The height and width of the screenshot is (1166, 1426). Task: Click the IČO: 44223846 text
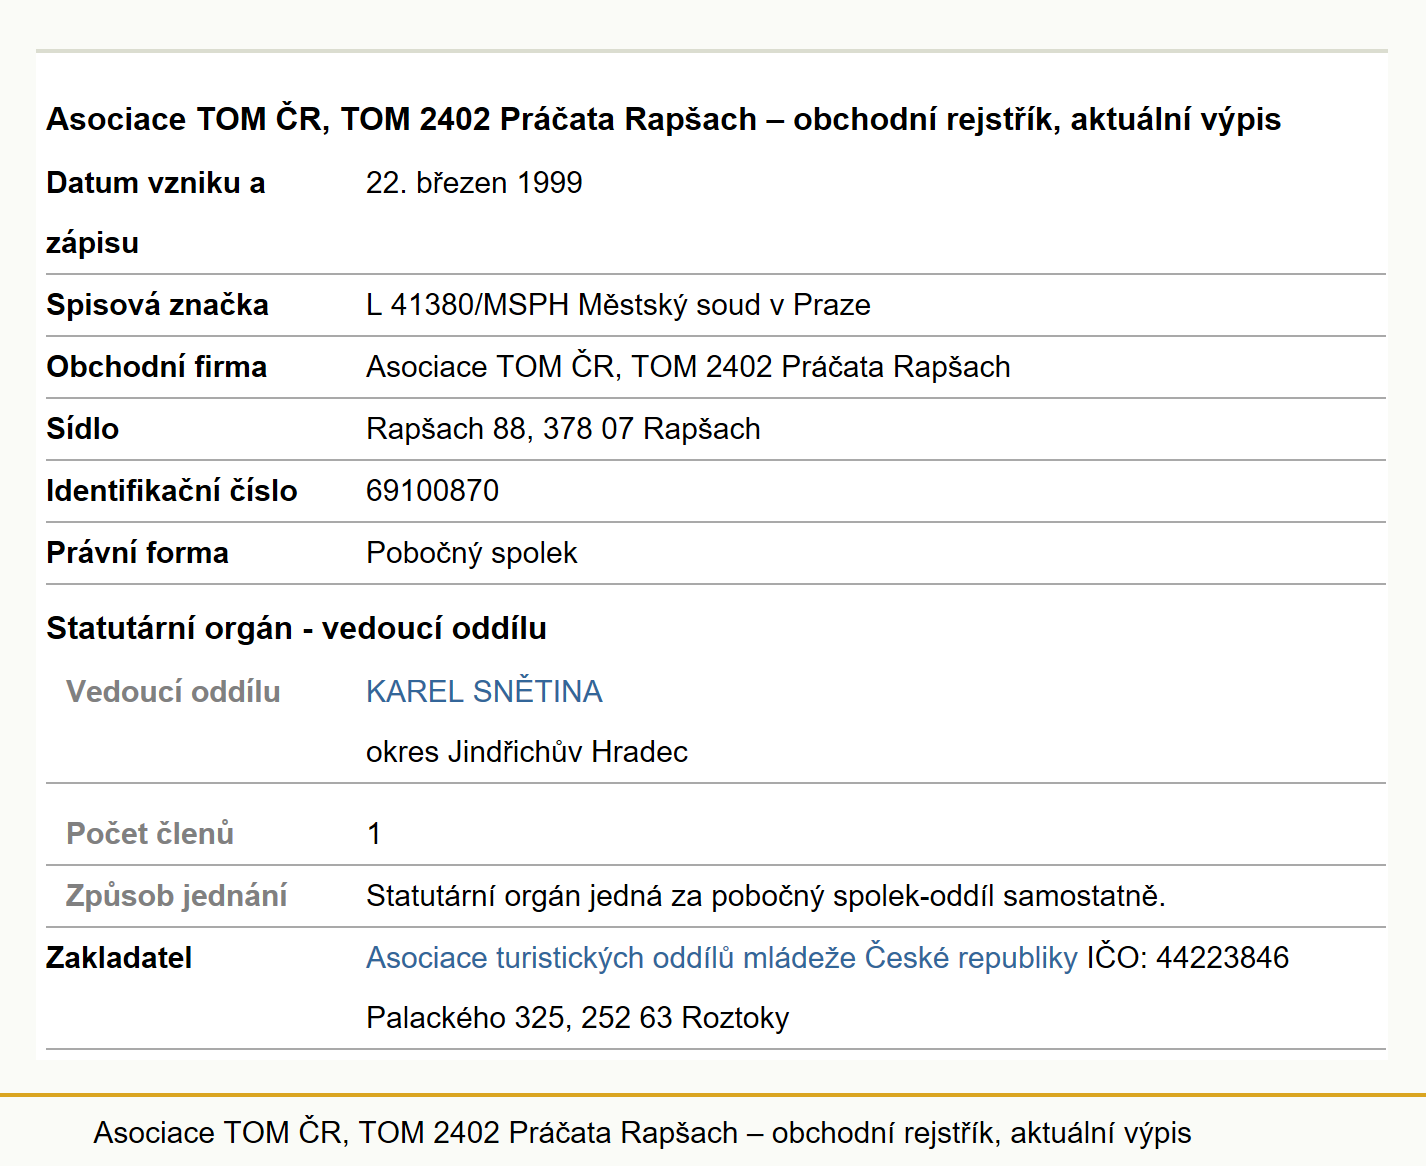tap(1188, 957)
